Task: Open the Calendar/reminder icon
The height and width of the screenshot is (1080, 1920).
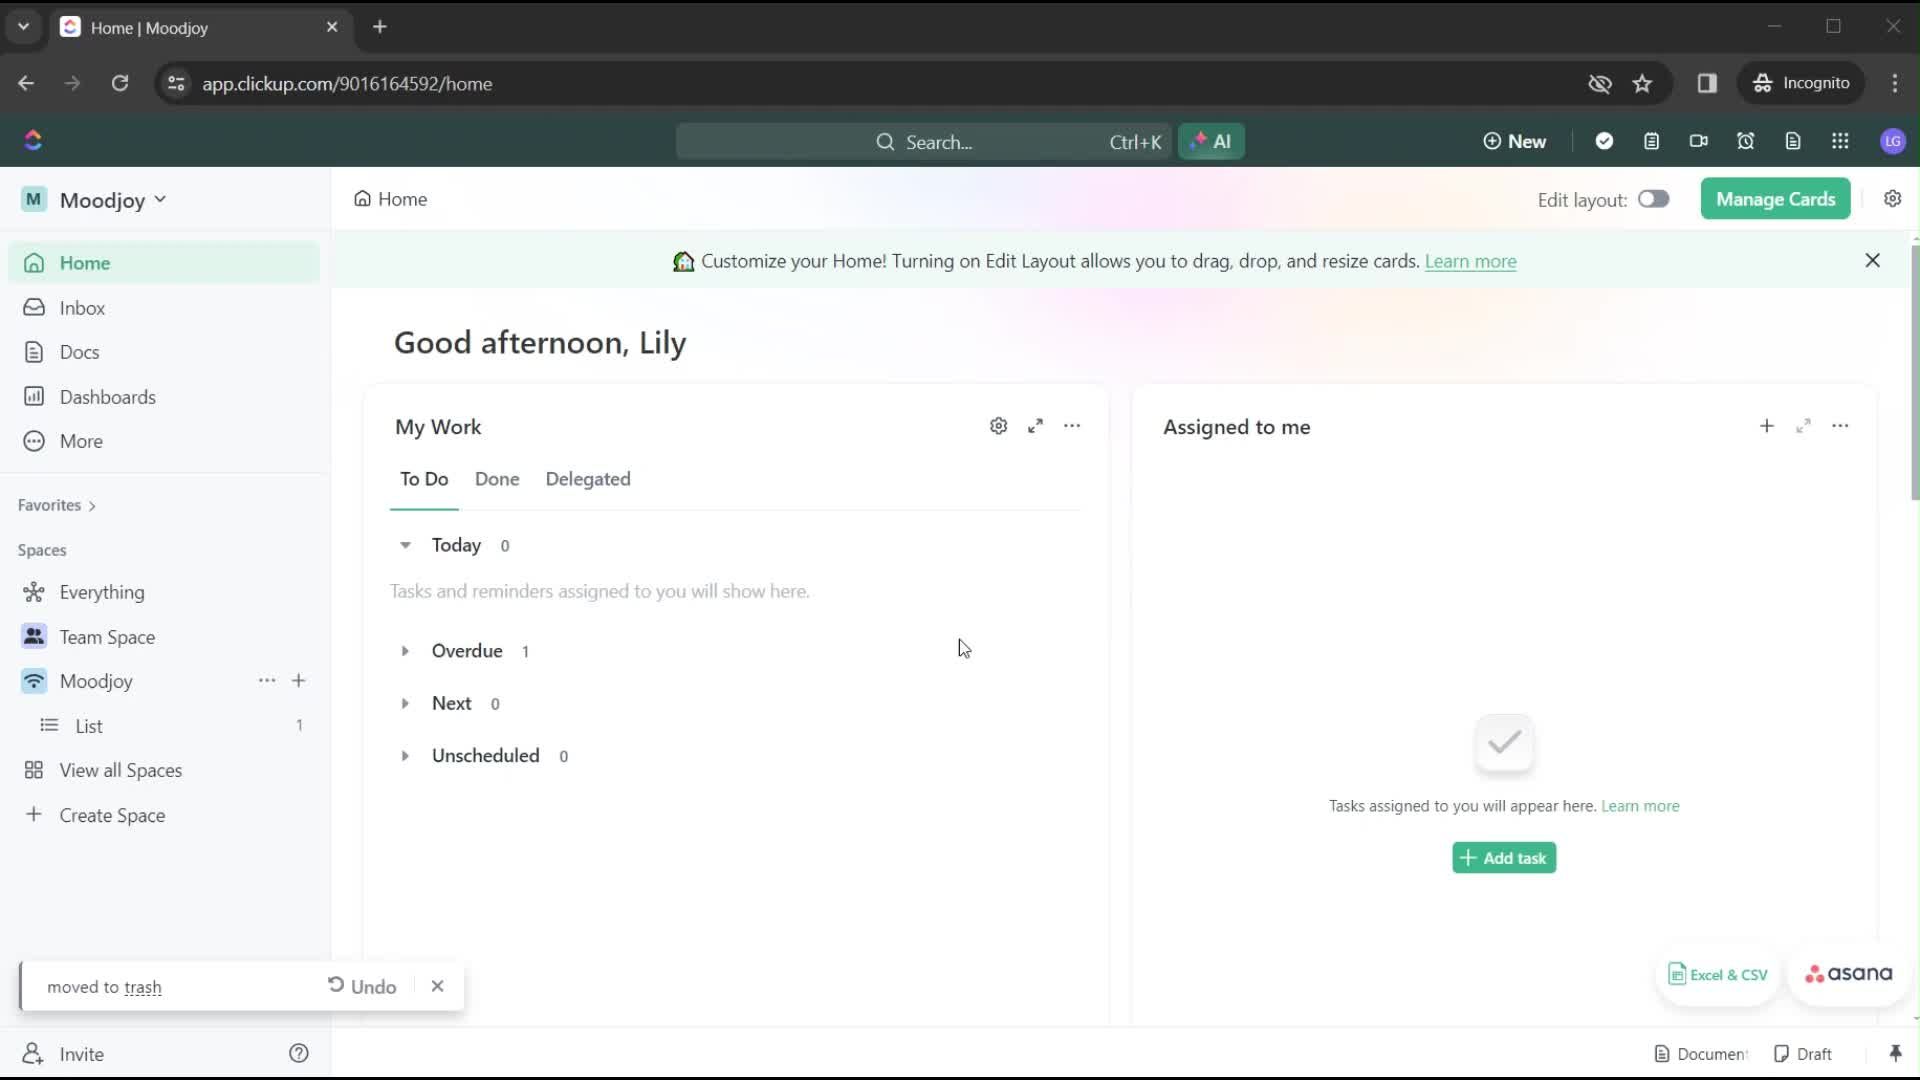Action: (1746, 141)
